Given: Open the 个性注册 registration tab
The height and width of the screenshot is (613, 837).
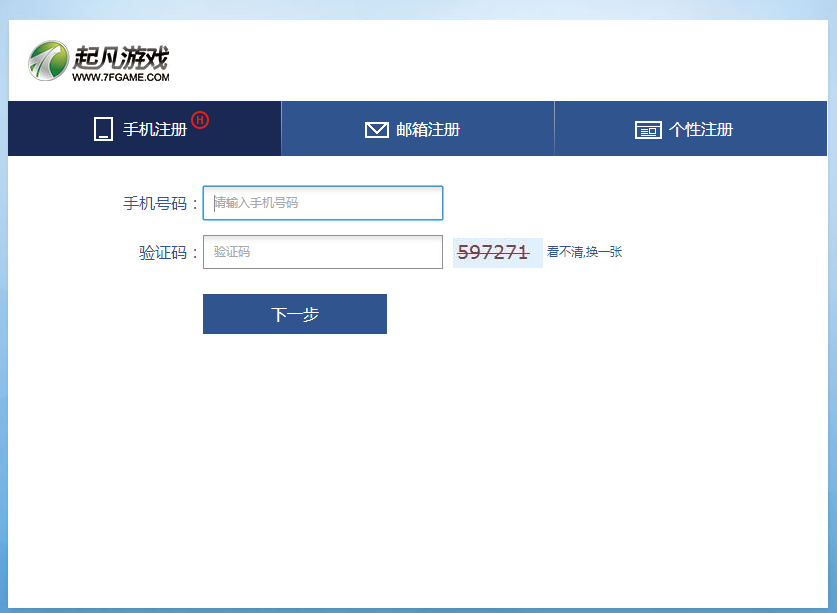Looking at the screenshot, I should coord(690,128).
